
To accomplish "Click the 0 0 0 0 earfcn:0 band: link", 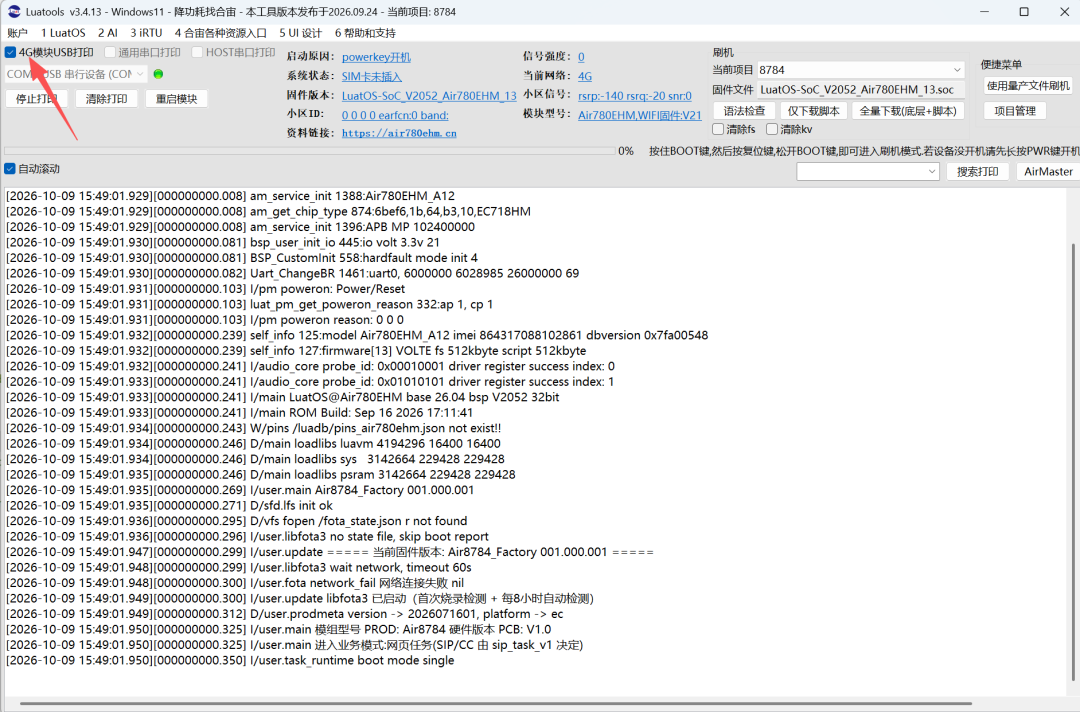I will coord(395,115).
